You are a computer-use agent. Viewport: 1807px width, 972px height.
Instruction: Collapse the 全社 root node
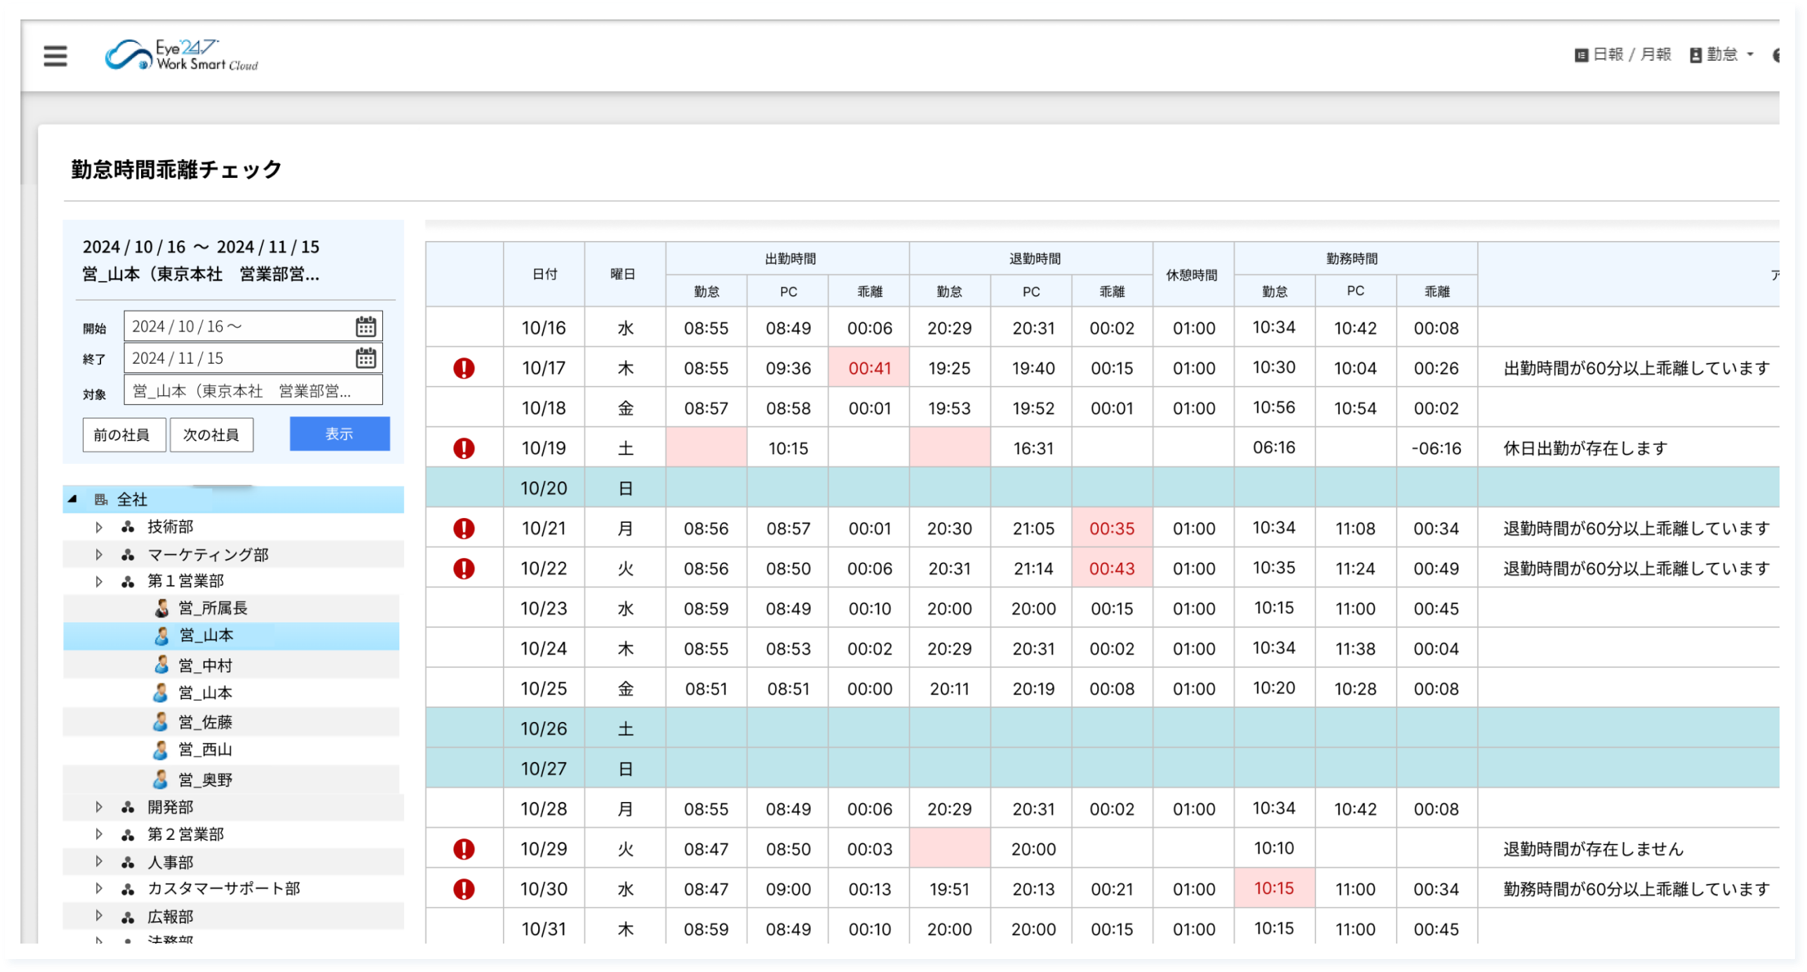point(73,499)
